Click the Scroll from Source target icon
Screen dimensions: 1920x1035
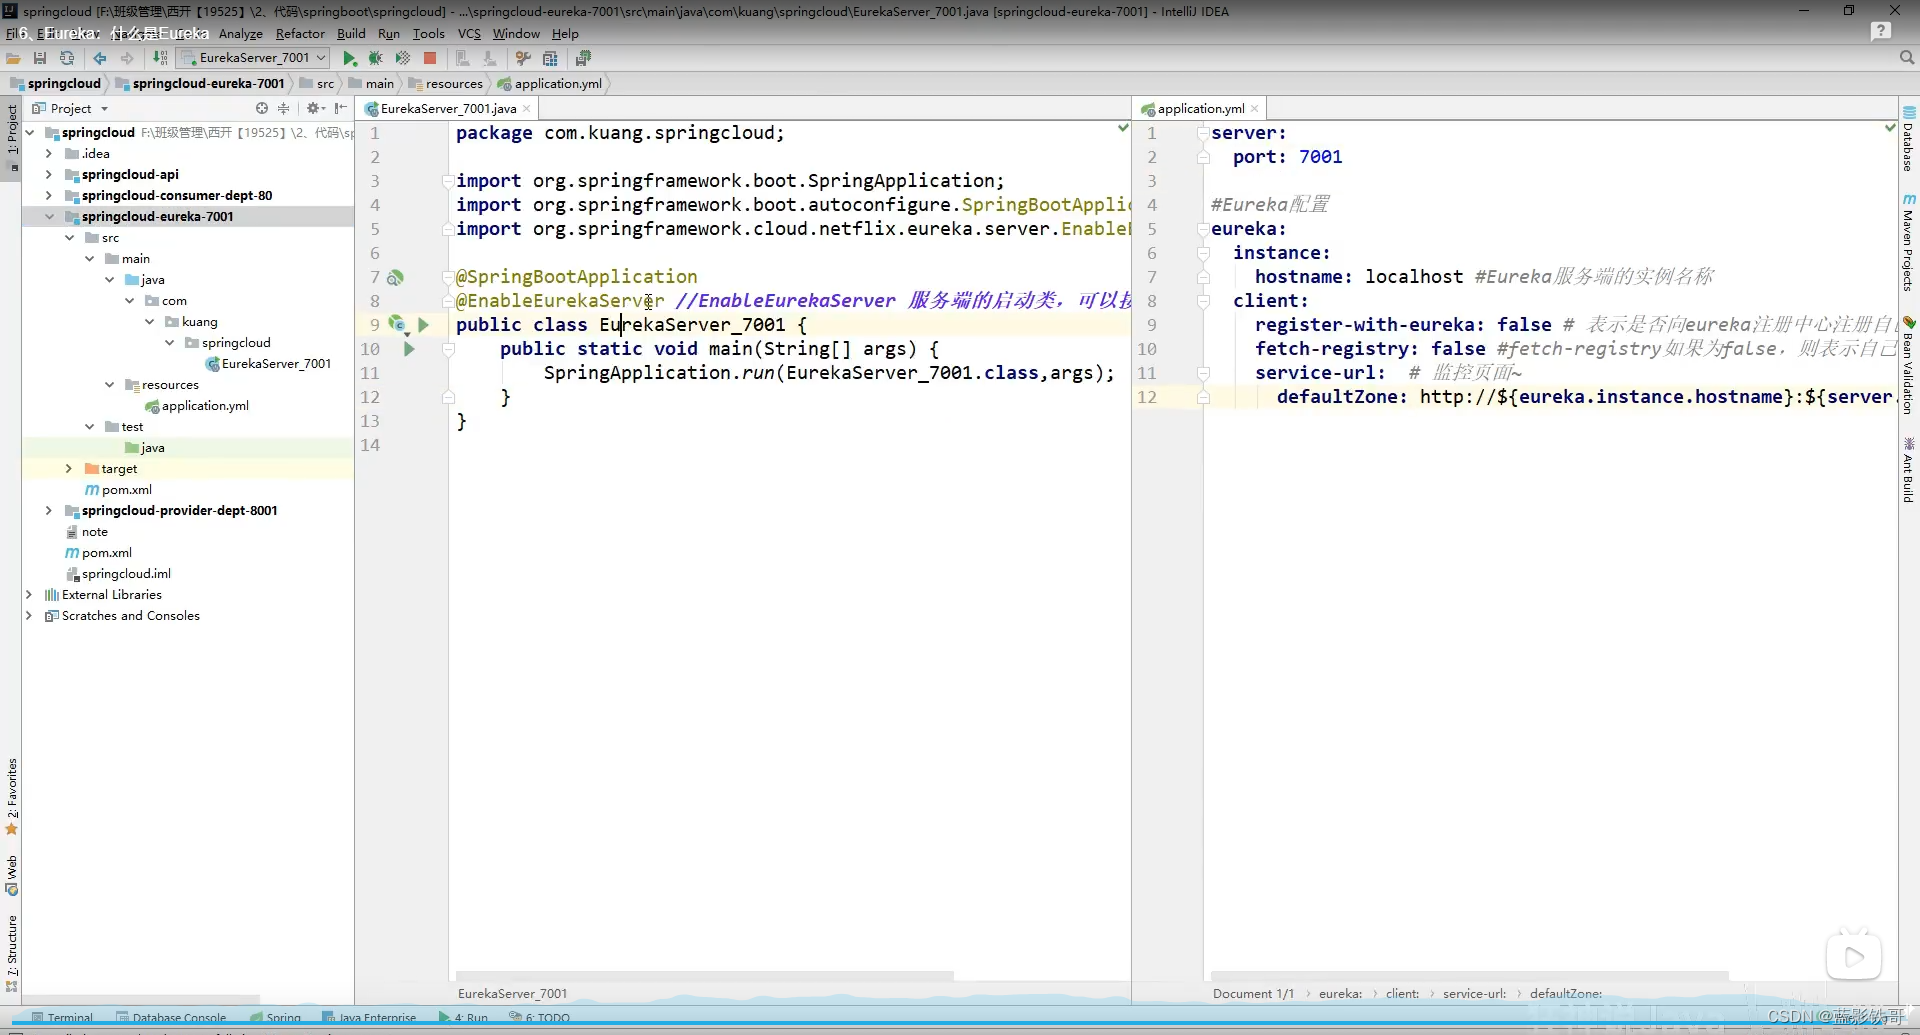pos(262,108)
